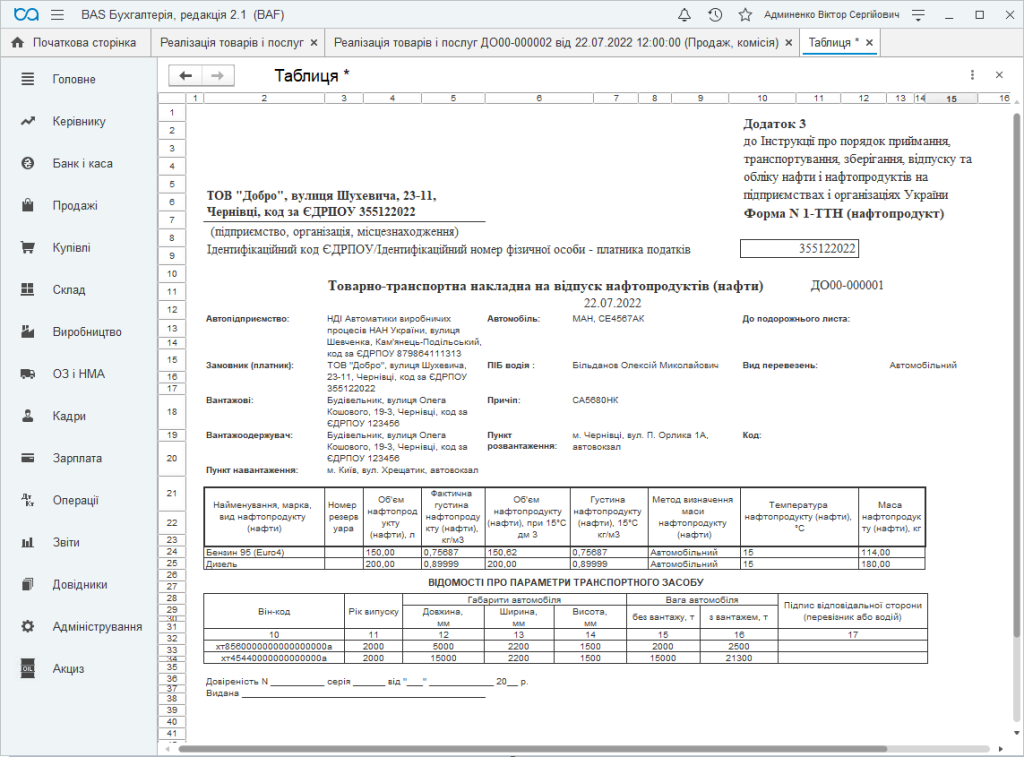Switch to Реалізація товарів і послуг list tab

point(232,42)
